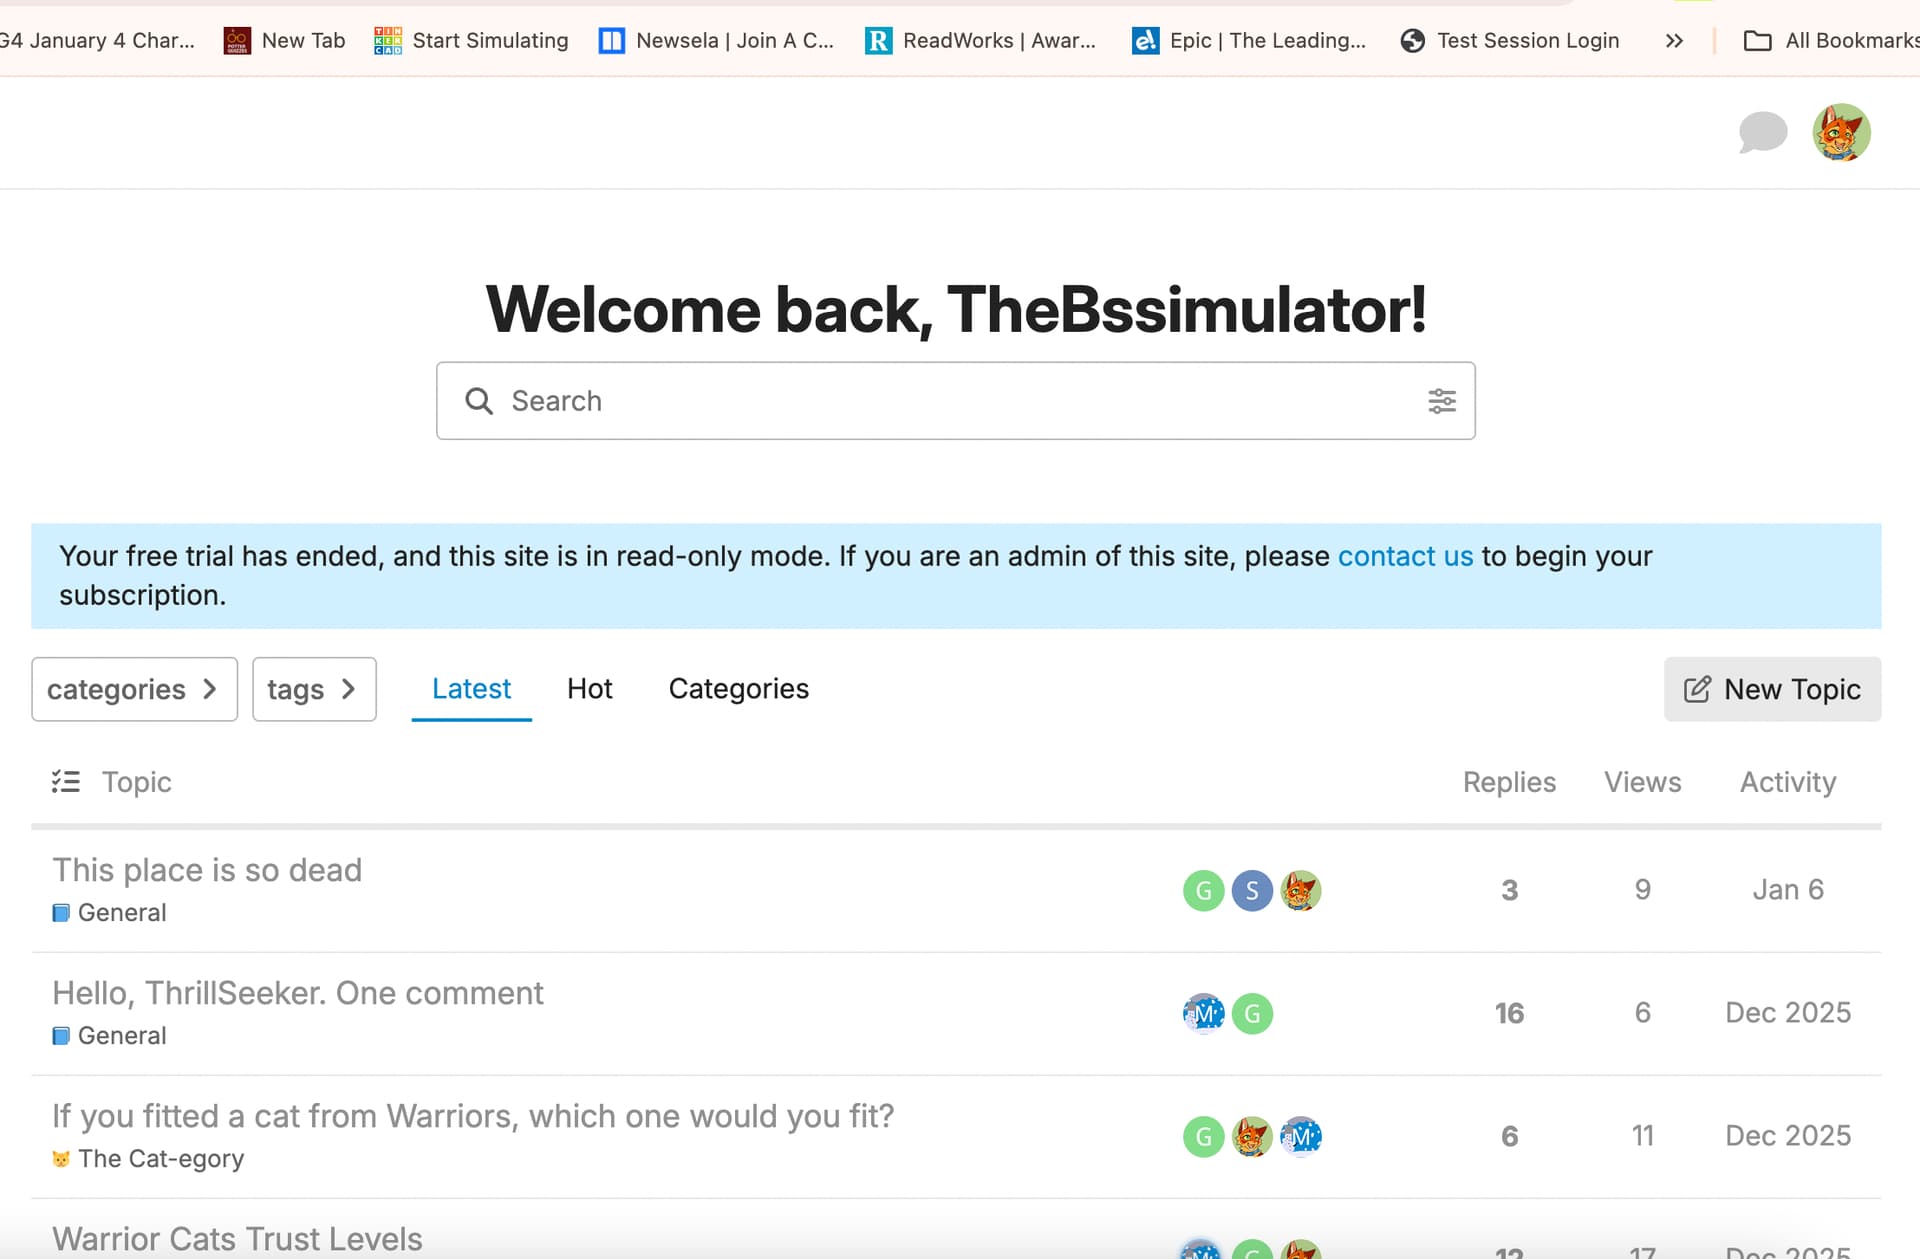Open the chat bubble icon
The height and width of the screenshot is (1259, 1920).
(x=1762, y=132)
